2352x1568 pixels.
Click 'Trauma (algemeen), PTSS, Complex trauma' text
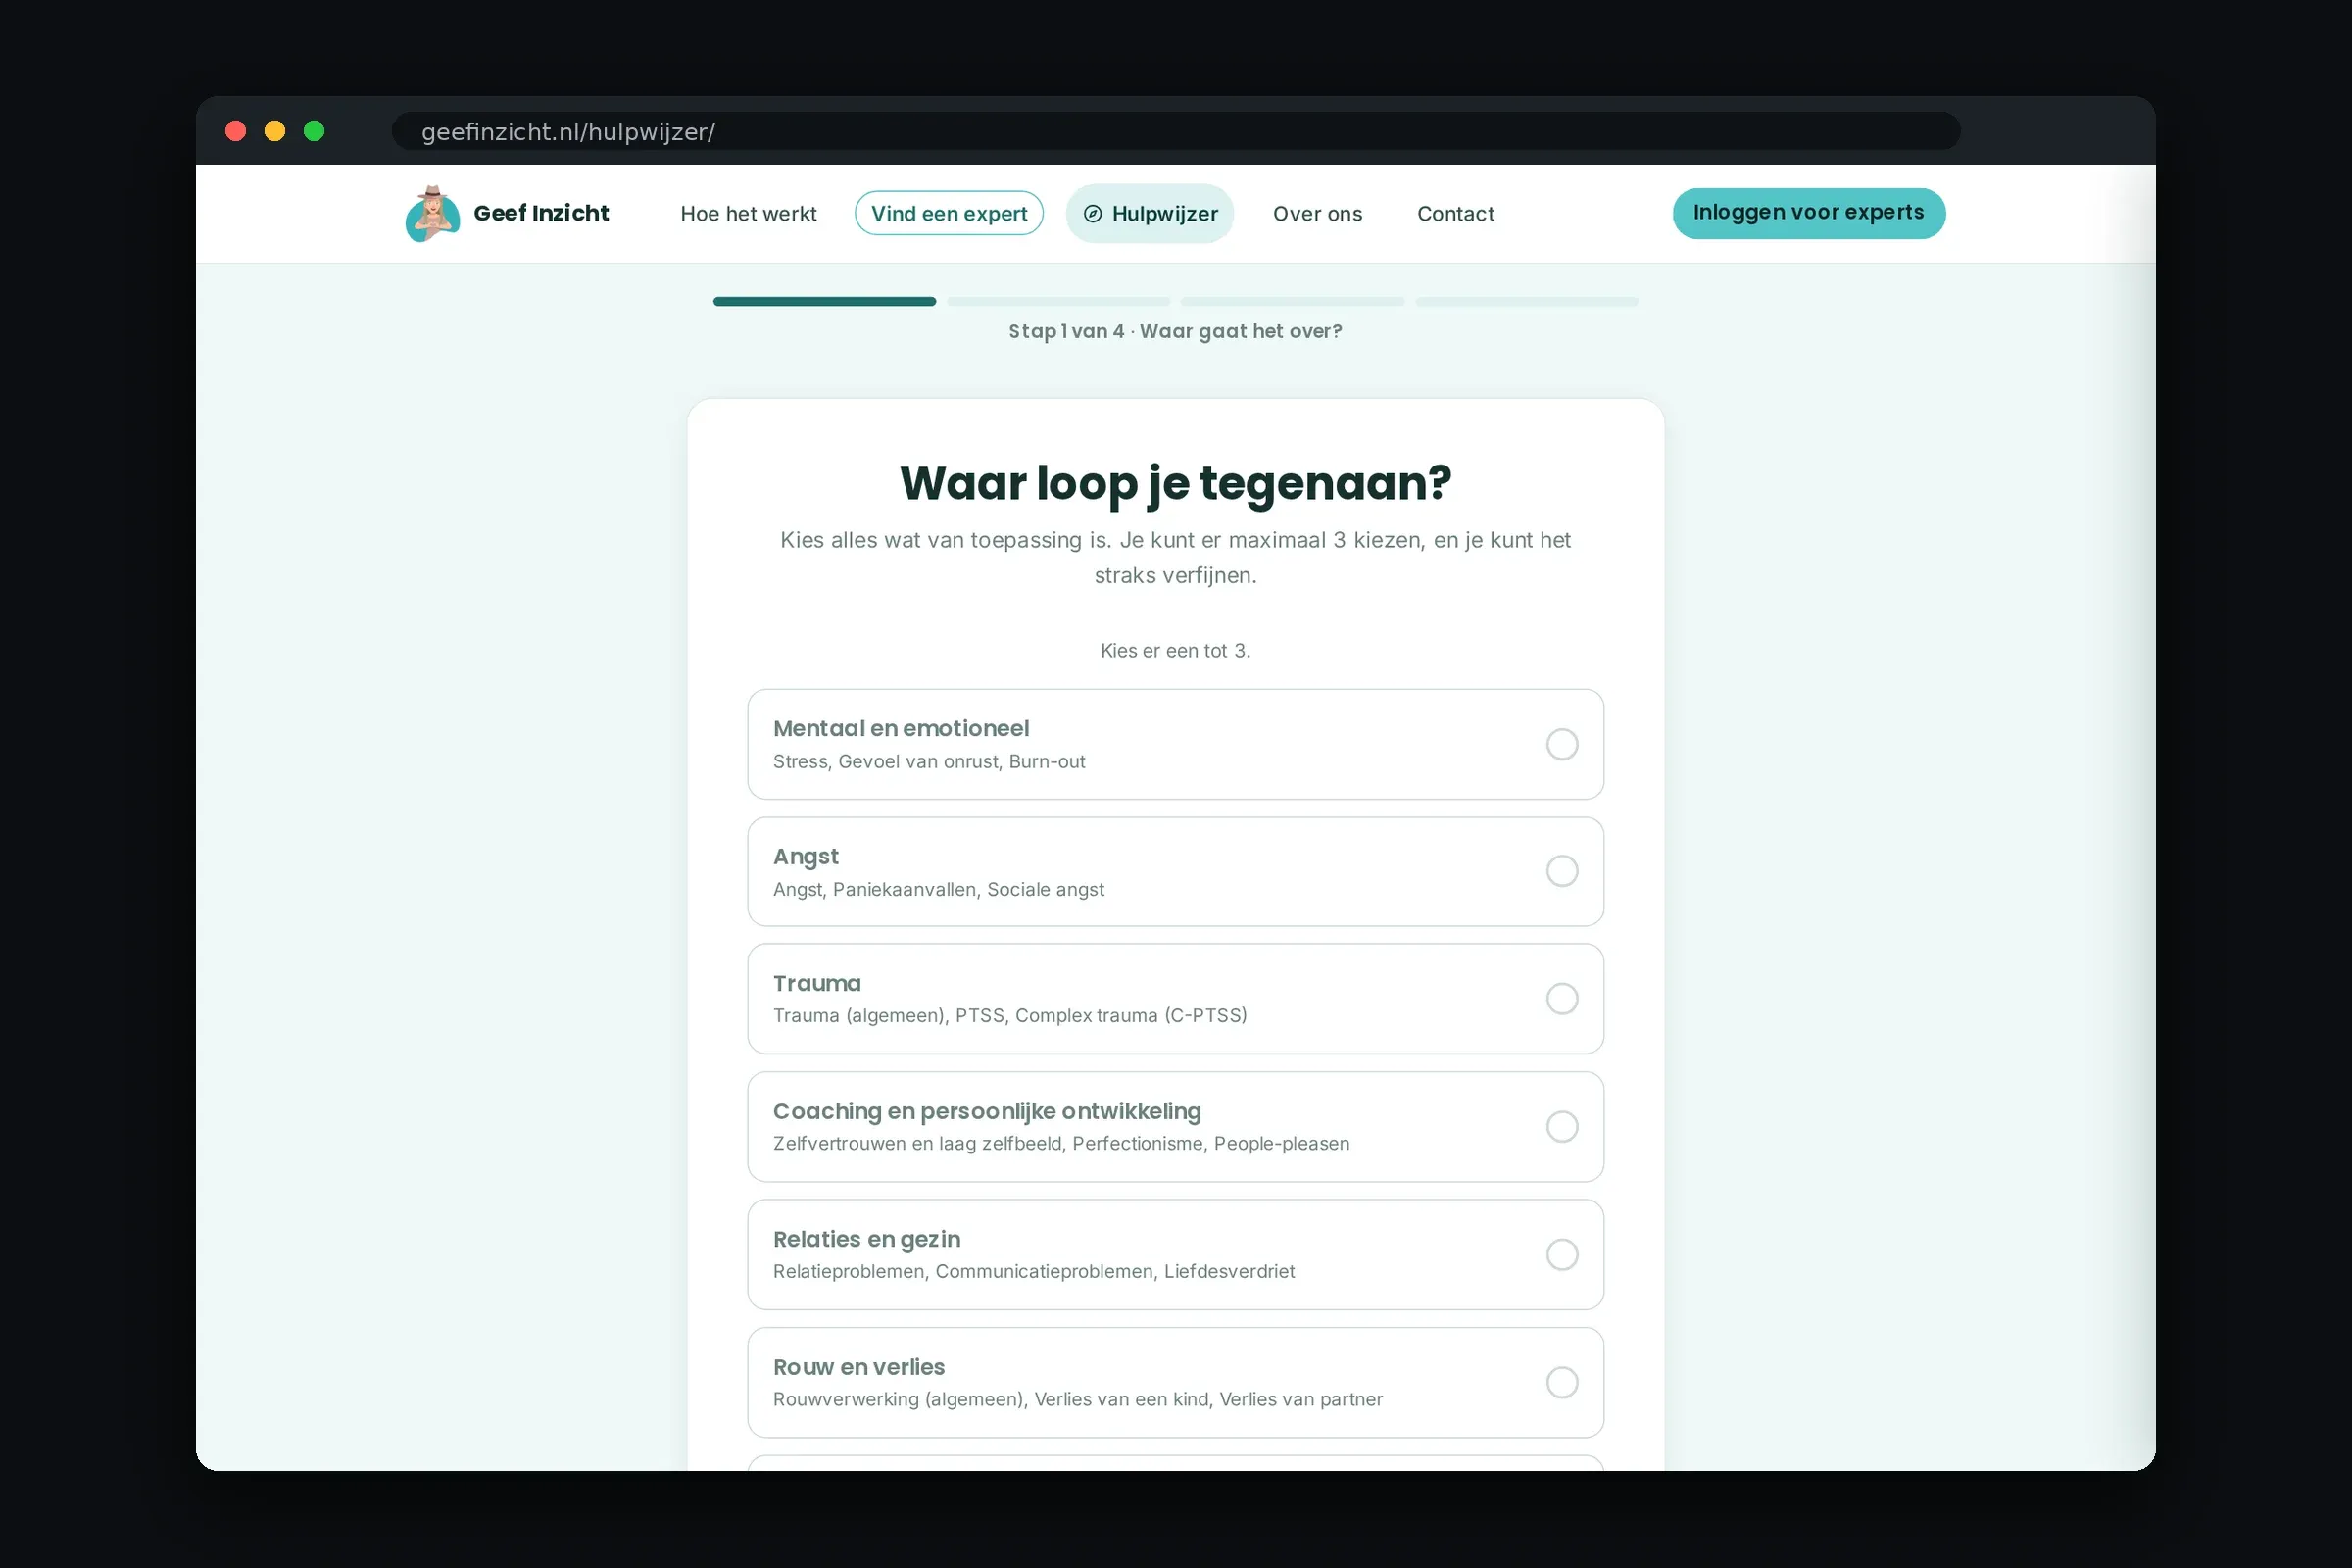pos(1010,1016)
